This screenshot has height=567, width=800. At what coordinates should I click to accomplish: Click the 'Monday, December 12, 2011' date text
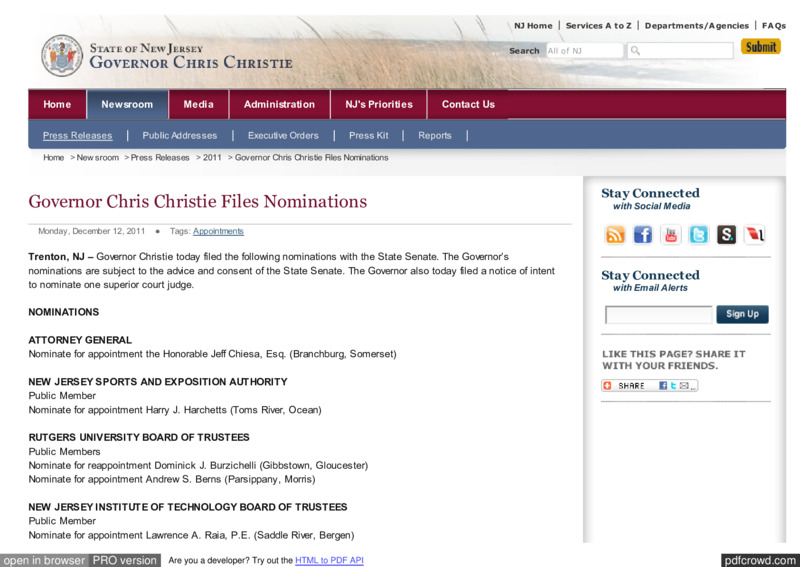[91, 231]
